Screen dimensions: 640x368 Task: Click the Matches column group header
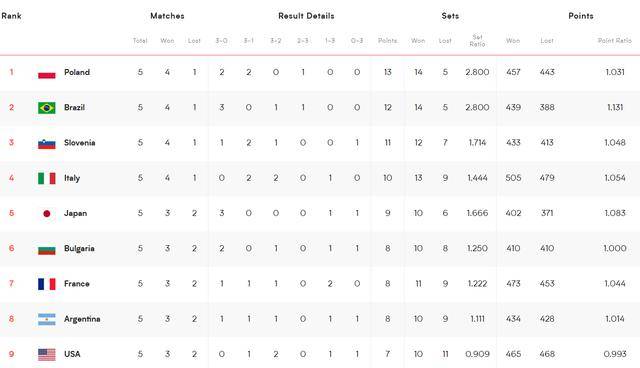point(167,16)
